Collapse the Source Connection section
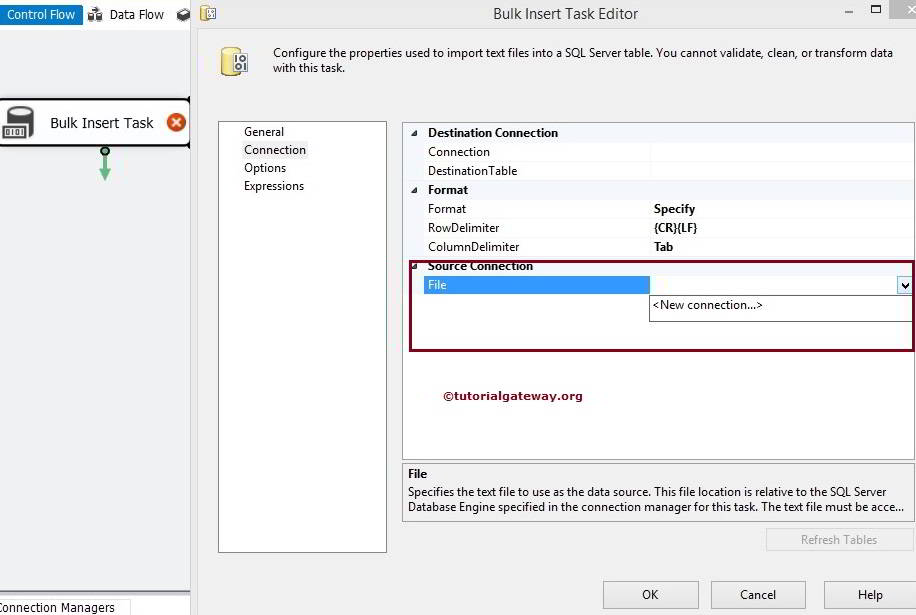916x615 pixels. coord(413,265)
